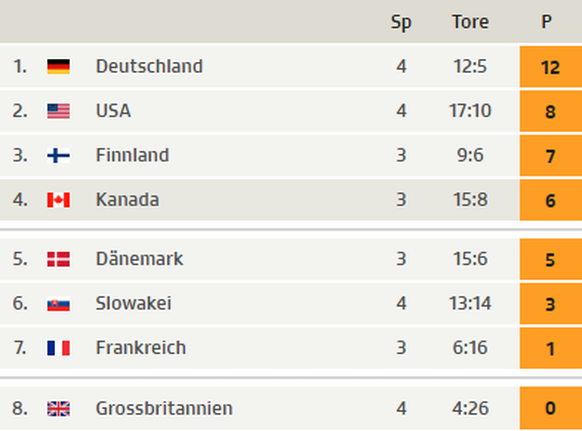Select the Finnland team name
The image size is (582, 431).
coord(133,155)
